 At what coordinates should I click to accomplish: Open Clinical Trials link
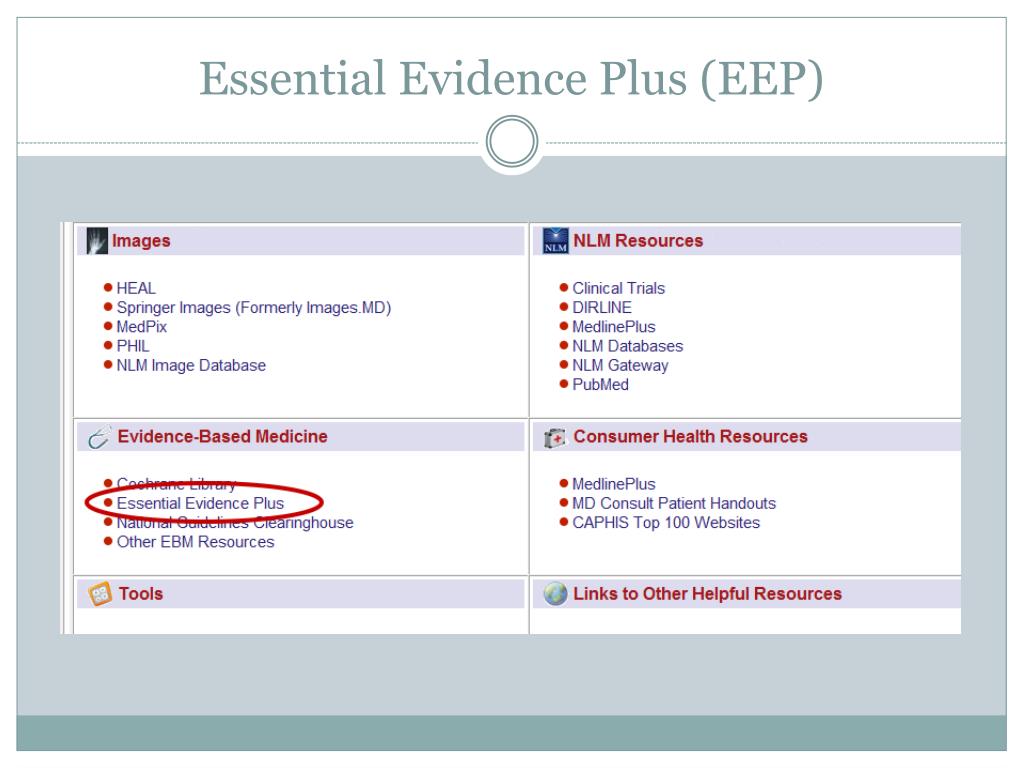click(618, 288)
